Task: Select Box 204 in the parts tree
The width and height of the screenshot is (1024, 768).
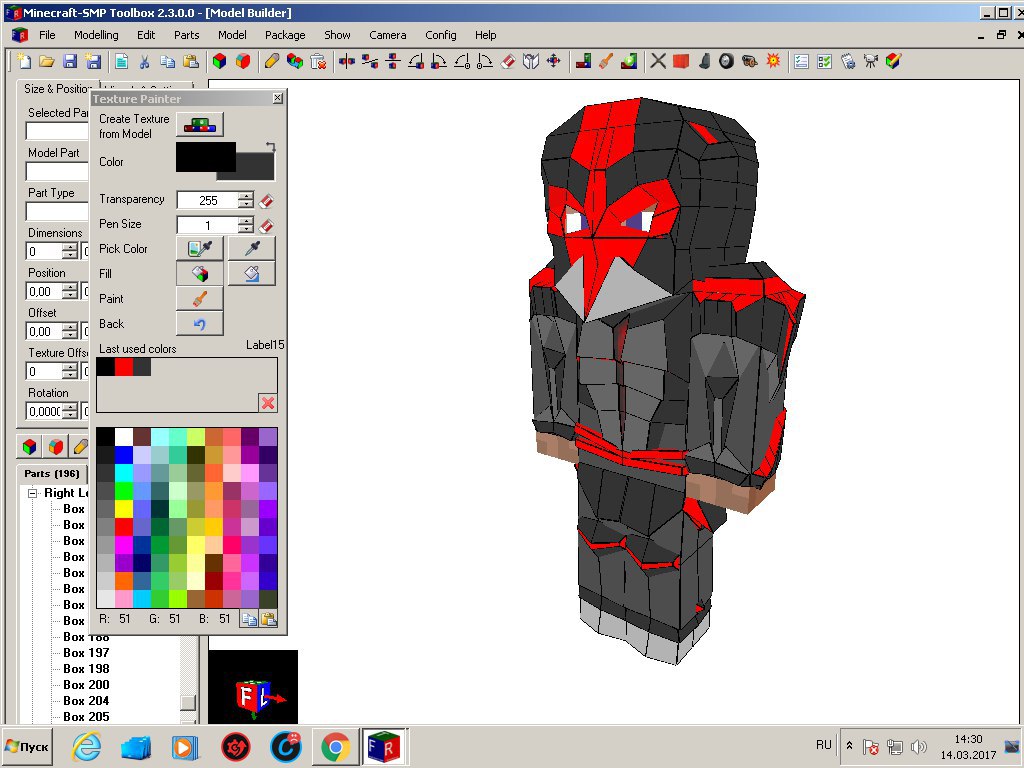Action: 86,701
